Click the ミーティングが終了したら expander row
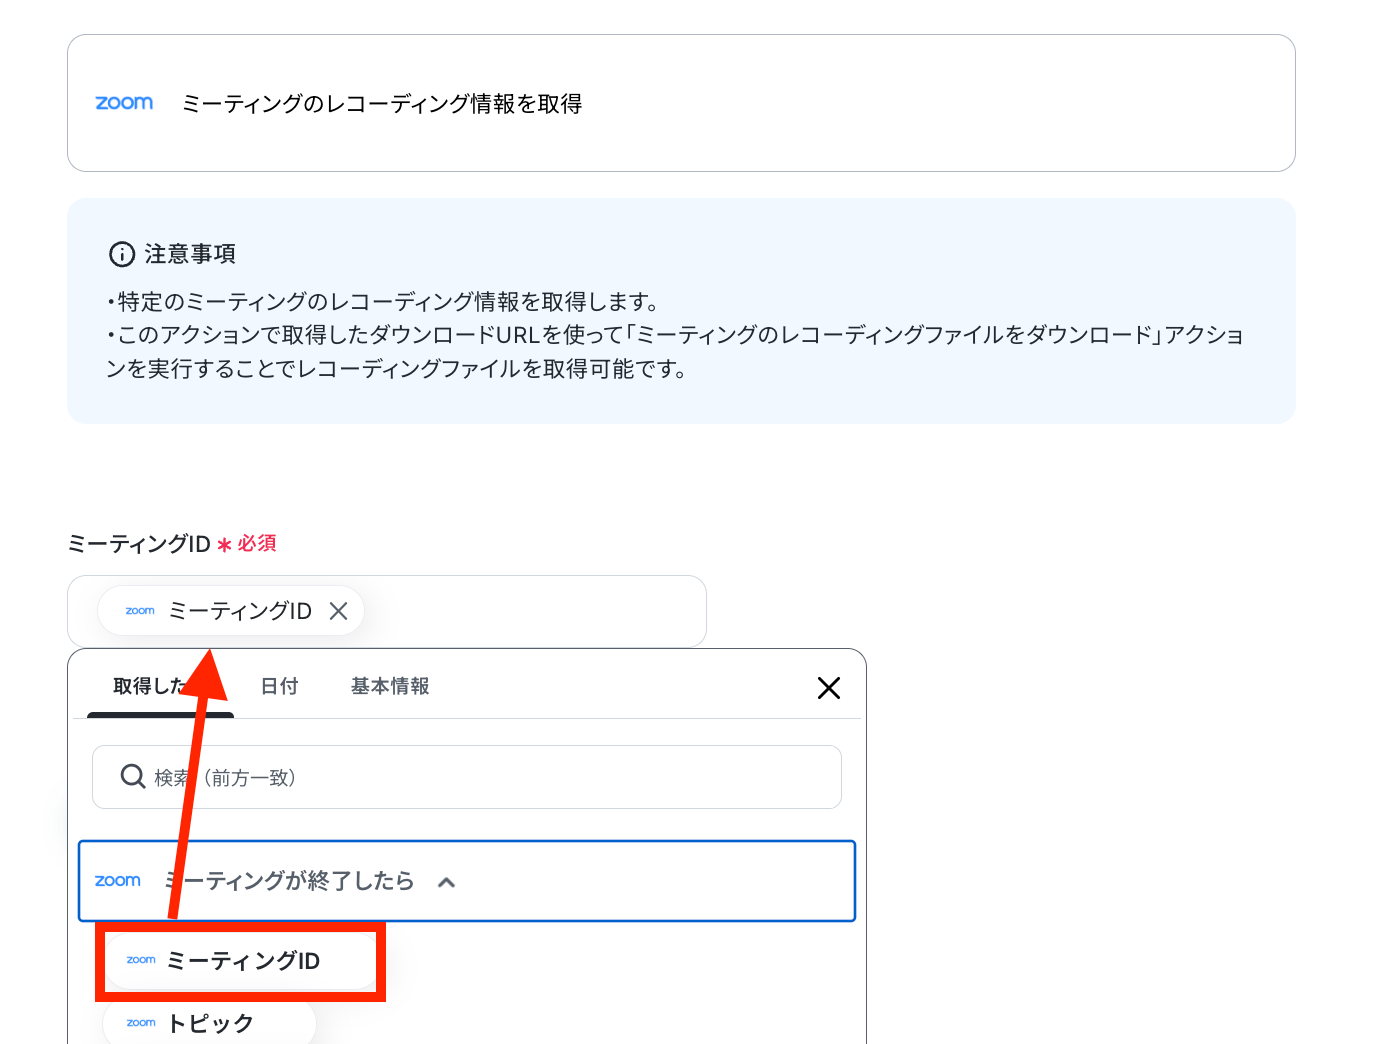Viewport: 1394px width, 1044px height. (x=467, y=881)
